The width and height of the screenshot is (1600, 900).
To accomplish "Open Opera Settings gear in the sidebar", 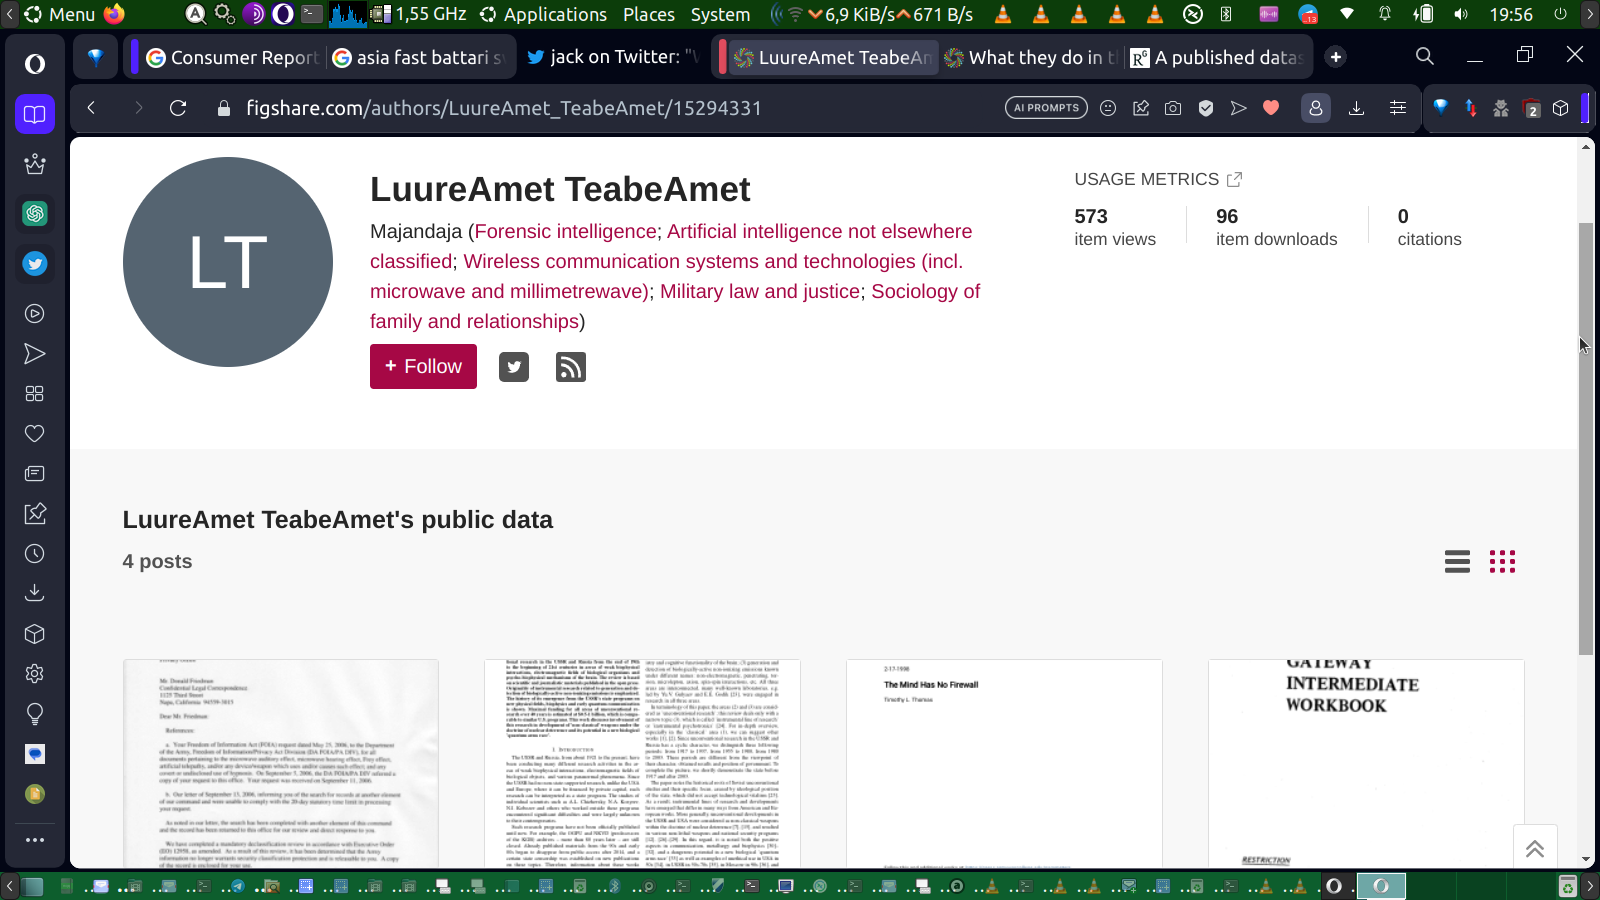I will coord(35,674).
